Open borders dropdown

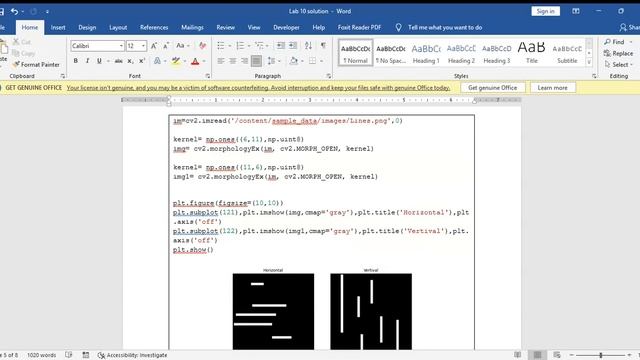(x=322, y=61)
